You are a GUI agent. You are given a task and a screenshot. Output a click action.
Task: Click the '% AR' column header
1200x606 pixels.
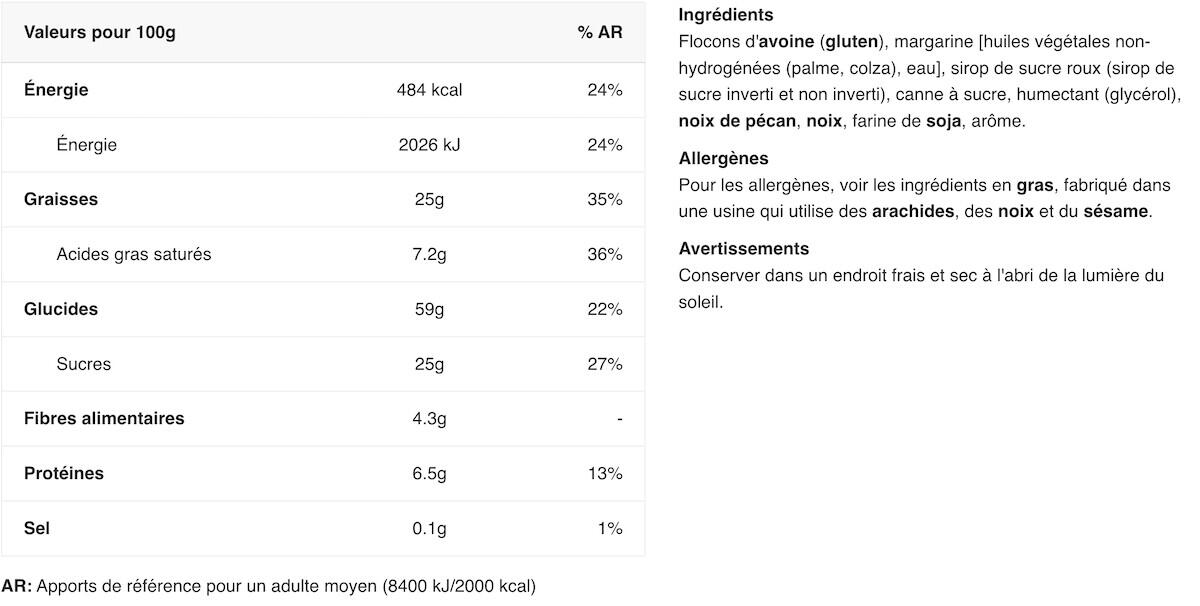600,32
